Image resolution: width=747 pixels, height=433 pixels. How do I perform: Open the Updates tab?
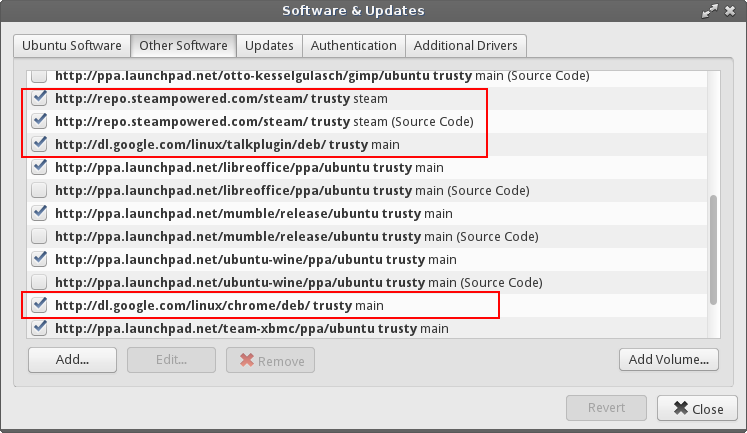[x=269, y=46]
